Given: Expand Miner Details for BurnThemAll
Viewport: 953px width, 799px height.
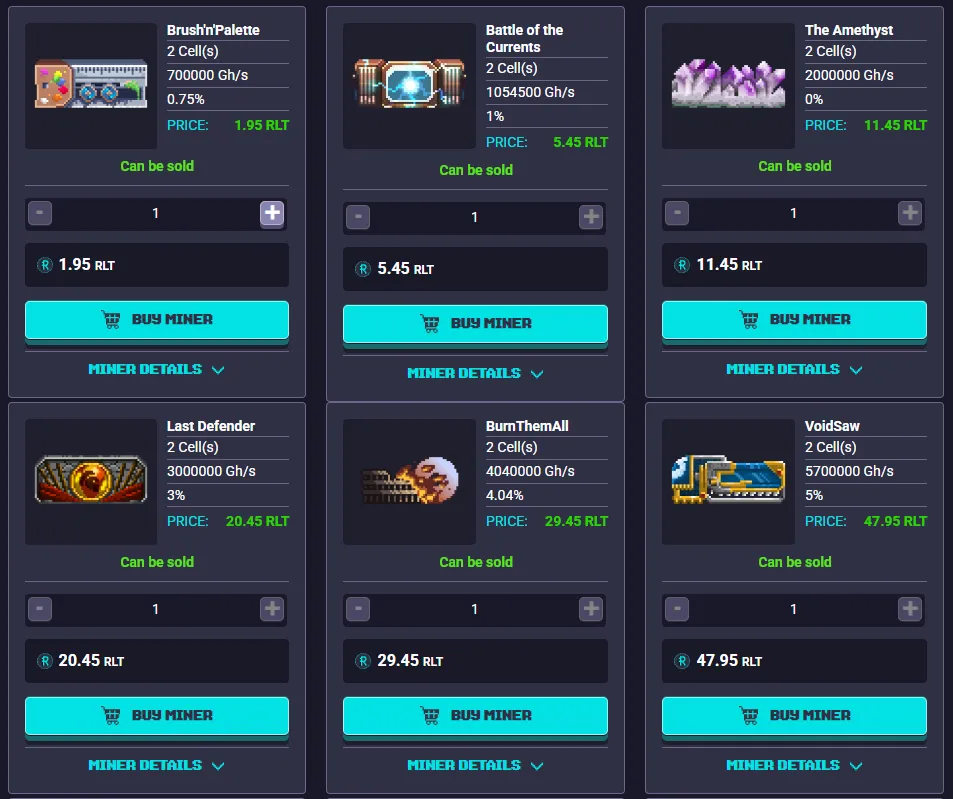Looking at the screenshot, I should click(475, 766).
